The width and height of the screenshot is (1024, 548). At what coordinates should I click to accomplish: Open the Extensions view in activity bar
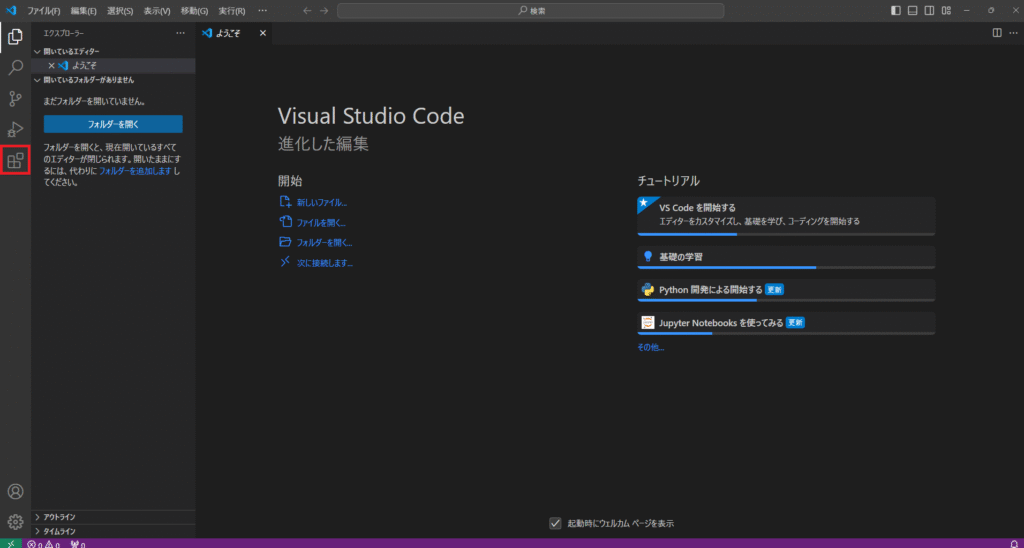15,160
